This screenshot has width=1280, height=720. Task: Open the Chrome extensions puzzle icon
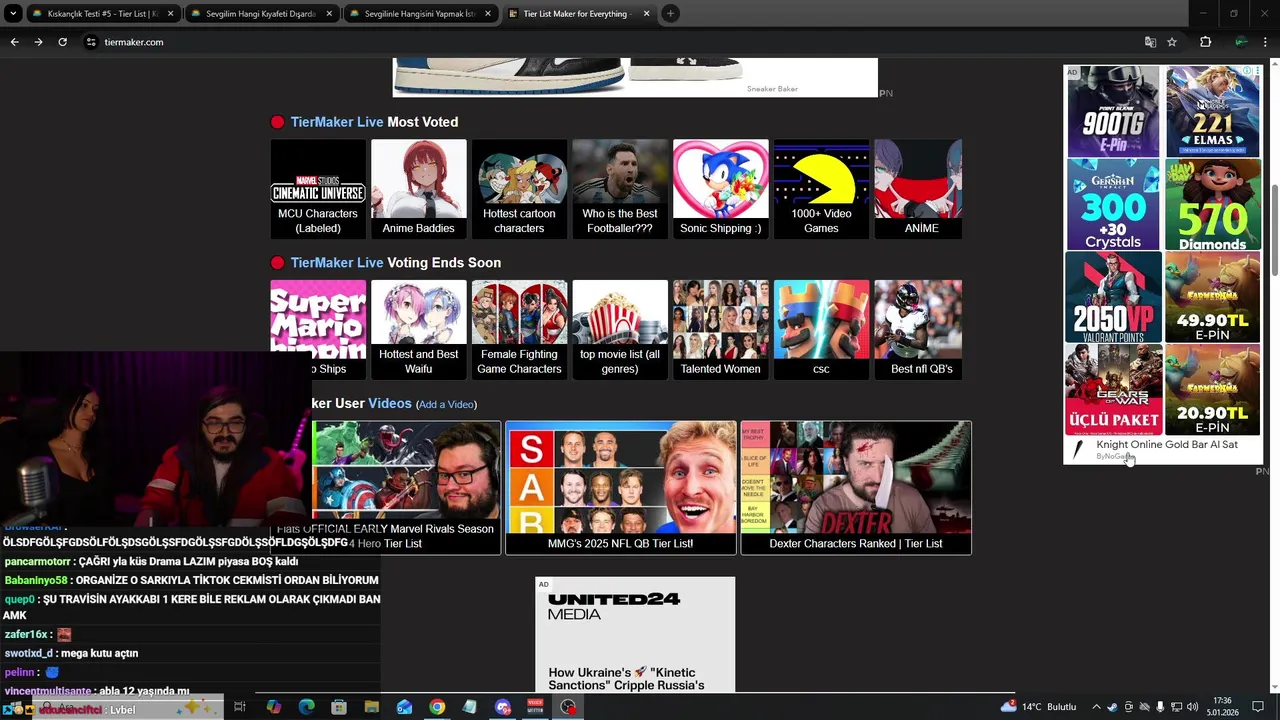[x=1205, y=42]
